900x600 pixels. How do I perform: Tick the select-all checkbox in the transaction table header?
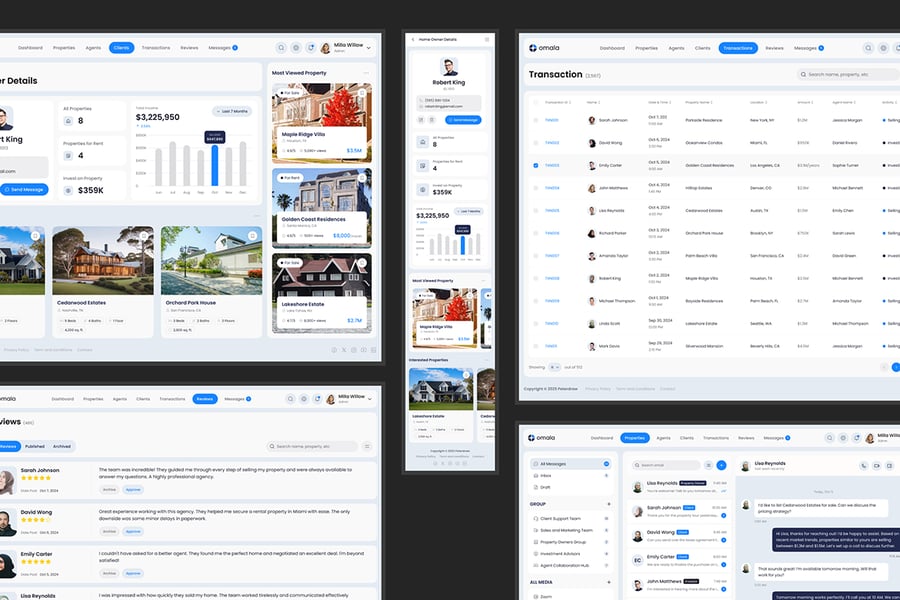(x=536, y=102)
